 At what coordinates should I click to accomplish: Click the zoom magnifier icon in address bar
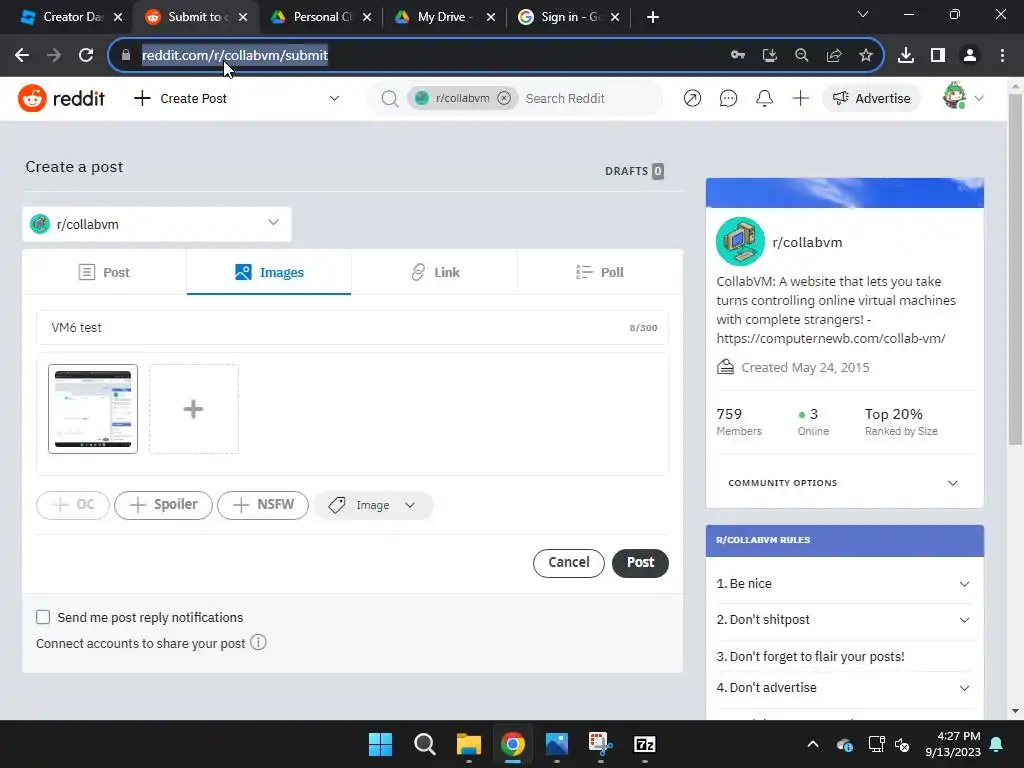coord(802,56)
